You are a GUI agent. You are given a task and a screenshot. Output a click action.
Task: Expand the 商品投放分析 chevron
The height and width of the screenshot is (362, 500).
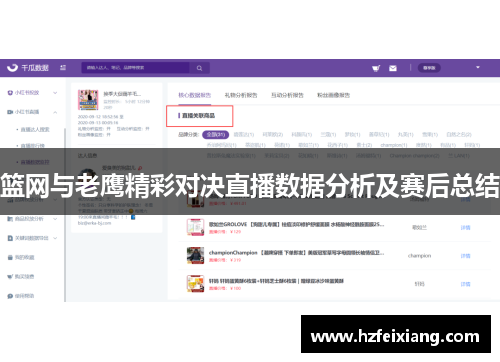click(55, 219)
